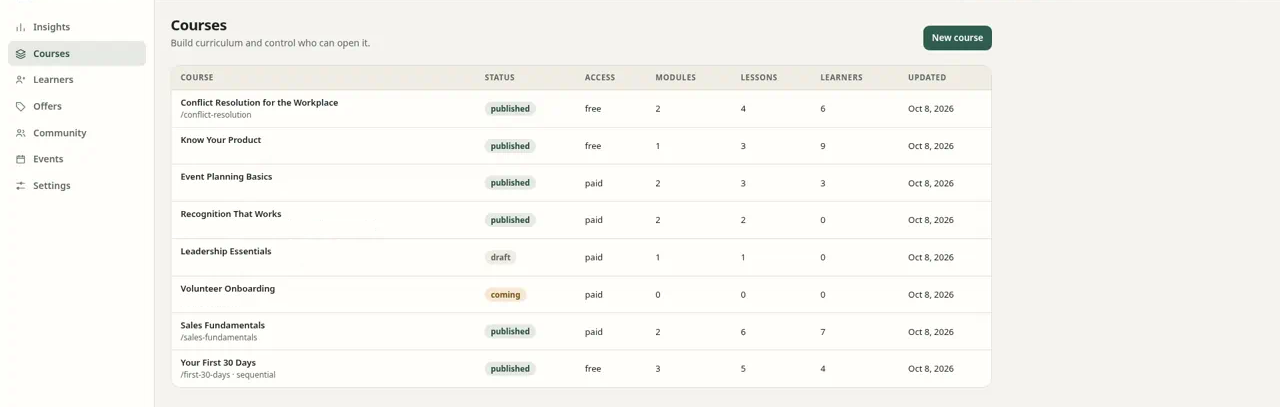Click the UPDATED column header

coord(927,77)
